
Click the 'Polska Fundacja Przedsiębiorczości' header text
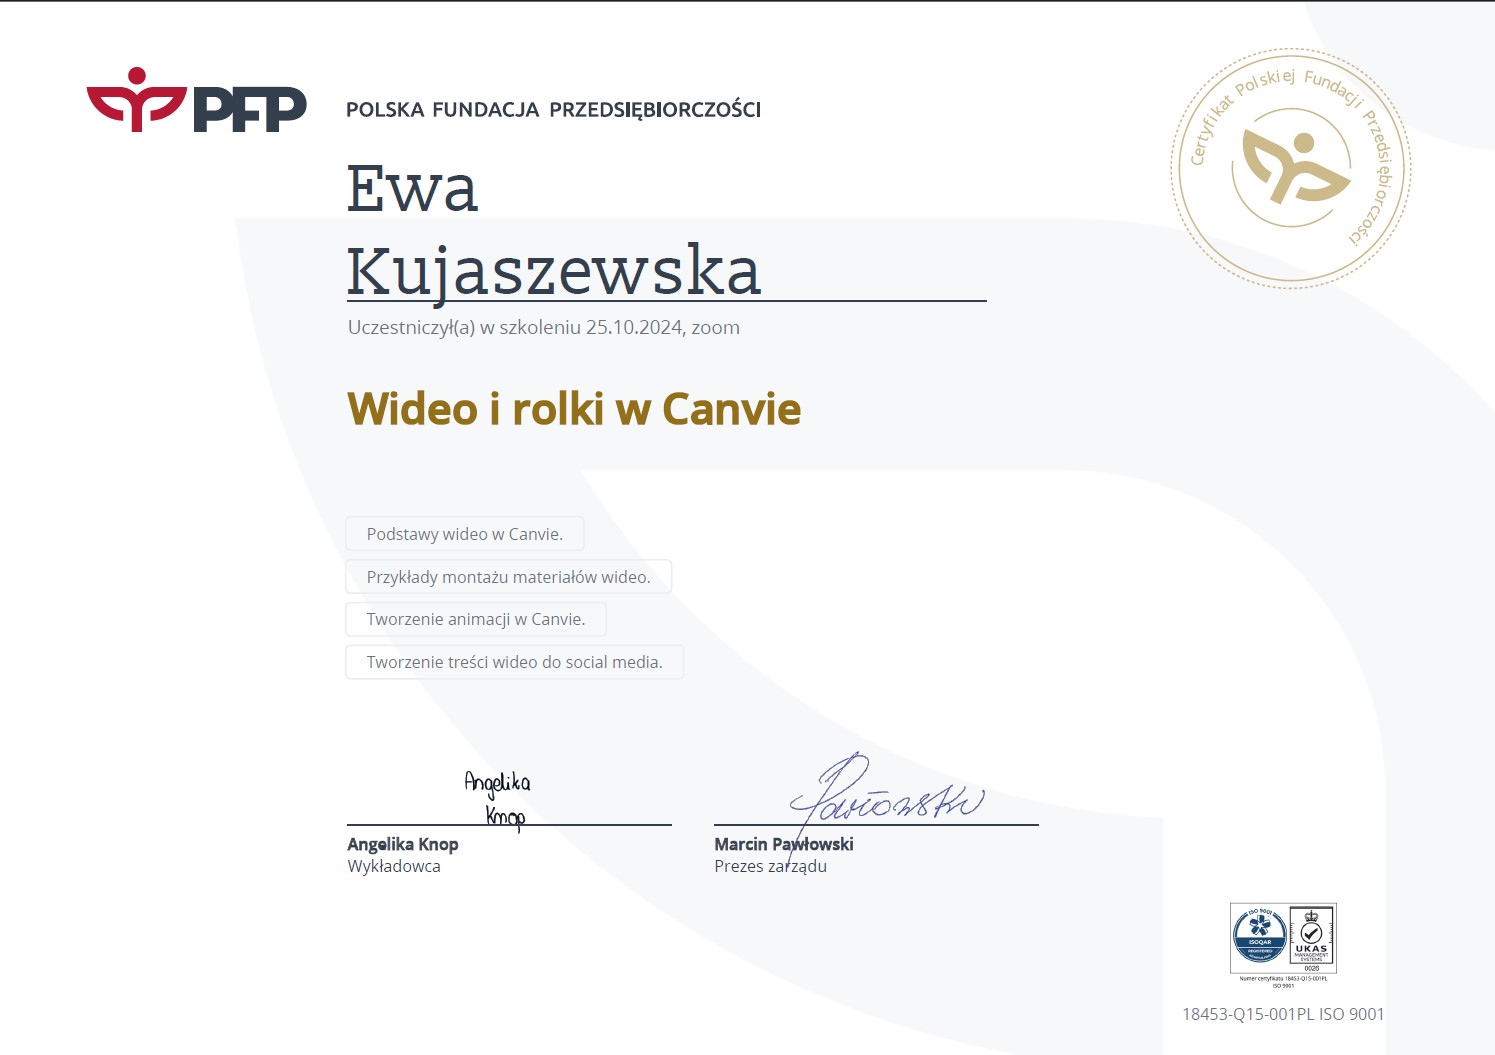[x=553, y=110]
